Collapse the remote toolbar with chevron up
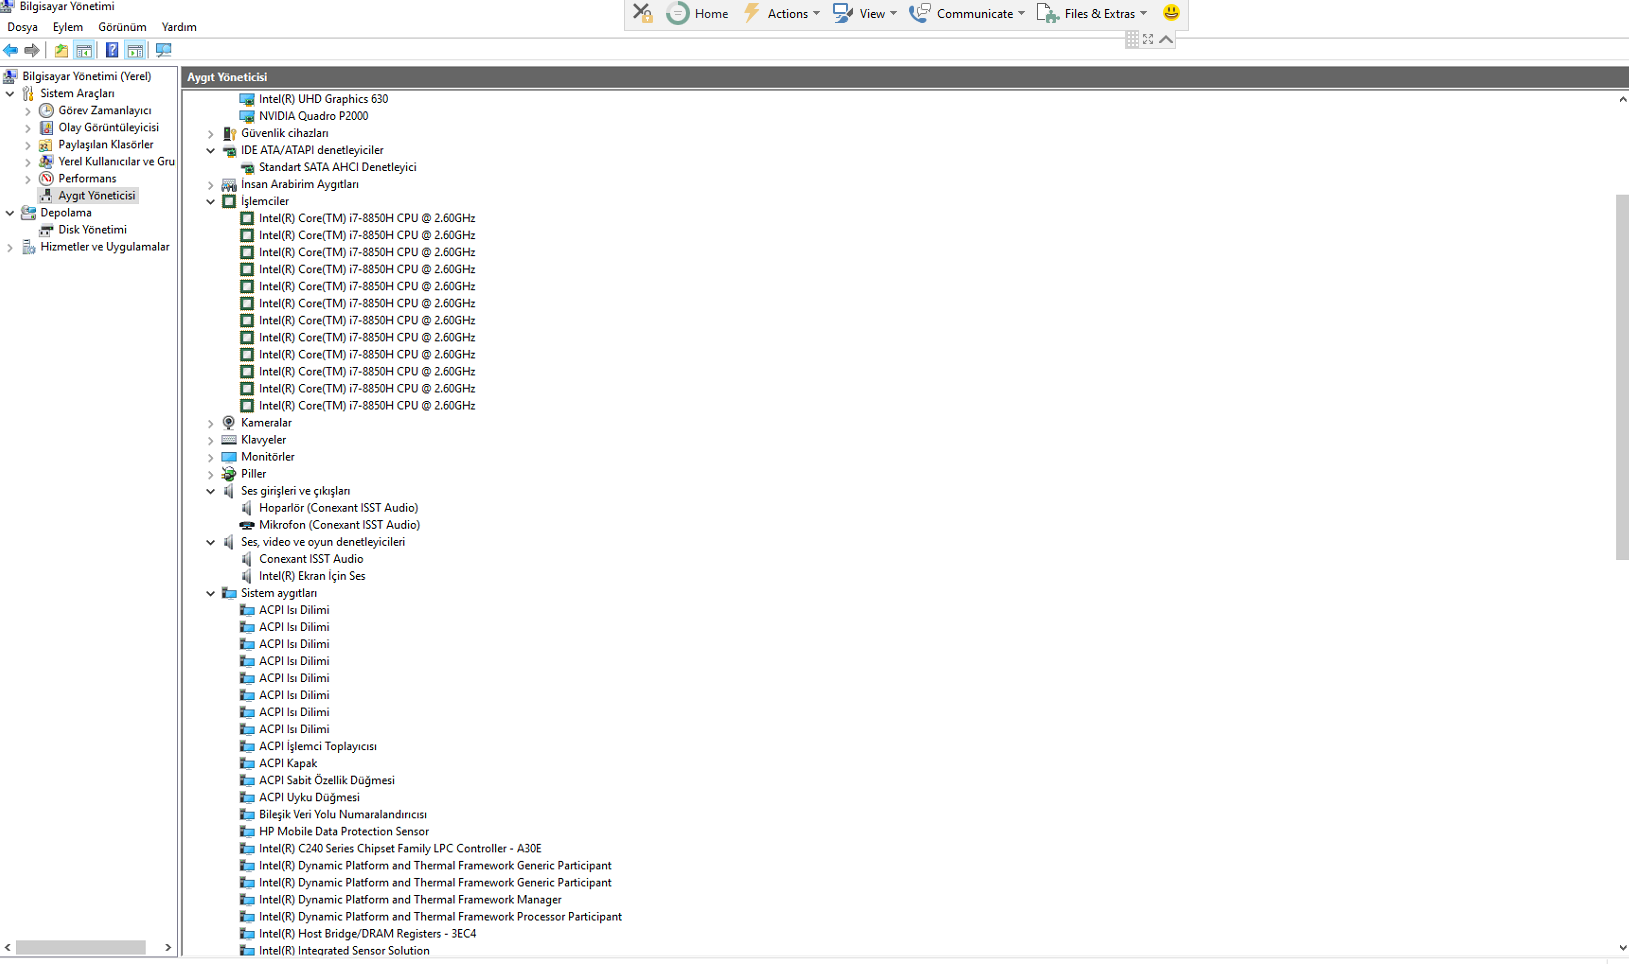This screenshot has height=964, width=1629. 1166,39
